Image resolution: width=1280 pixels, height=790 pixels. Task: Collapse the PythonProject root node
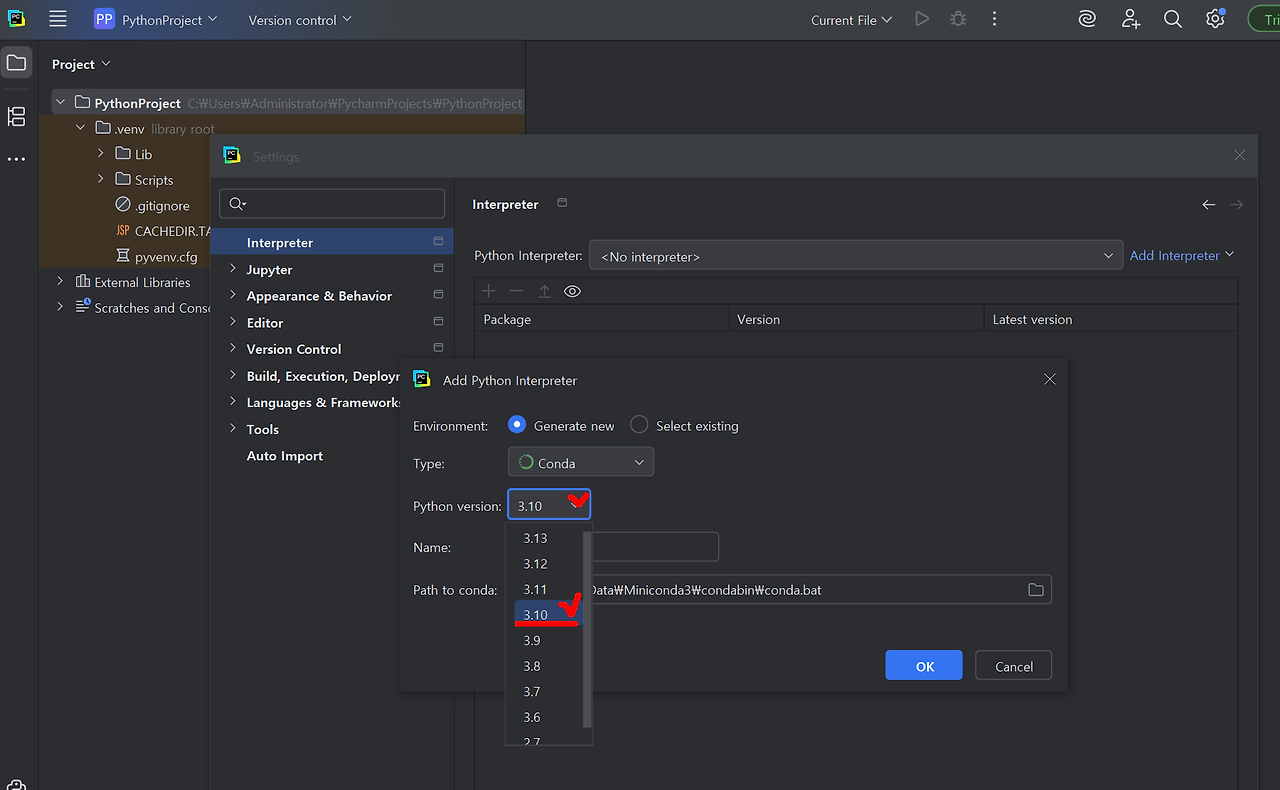60,102
